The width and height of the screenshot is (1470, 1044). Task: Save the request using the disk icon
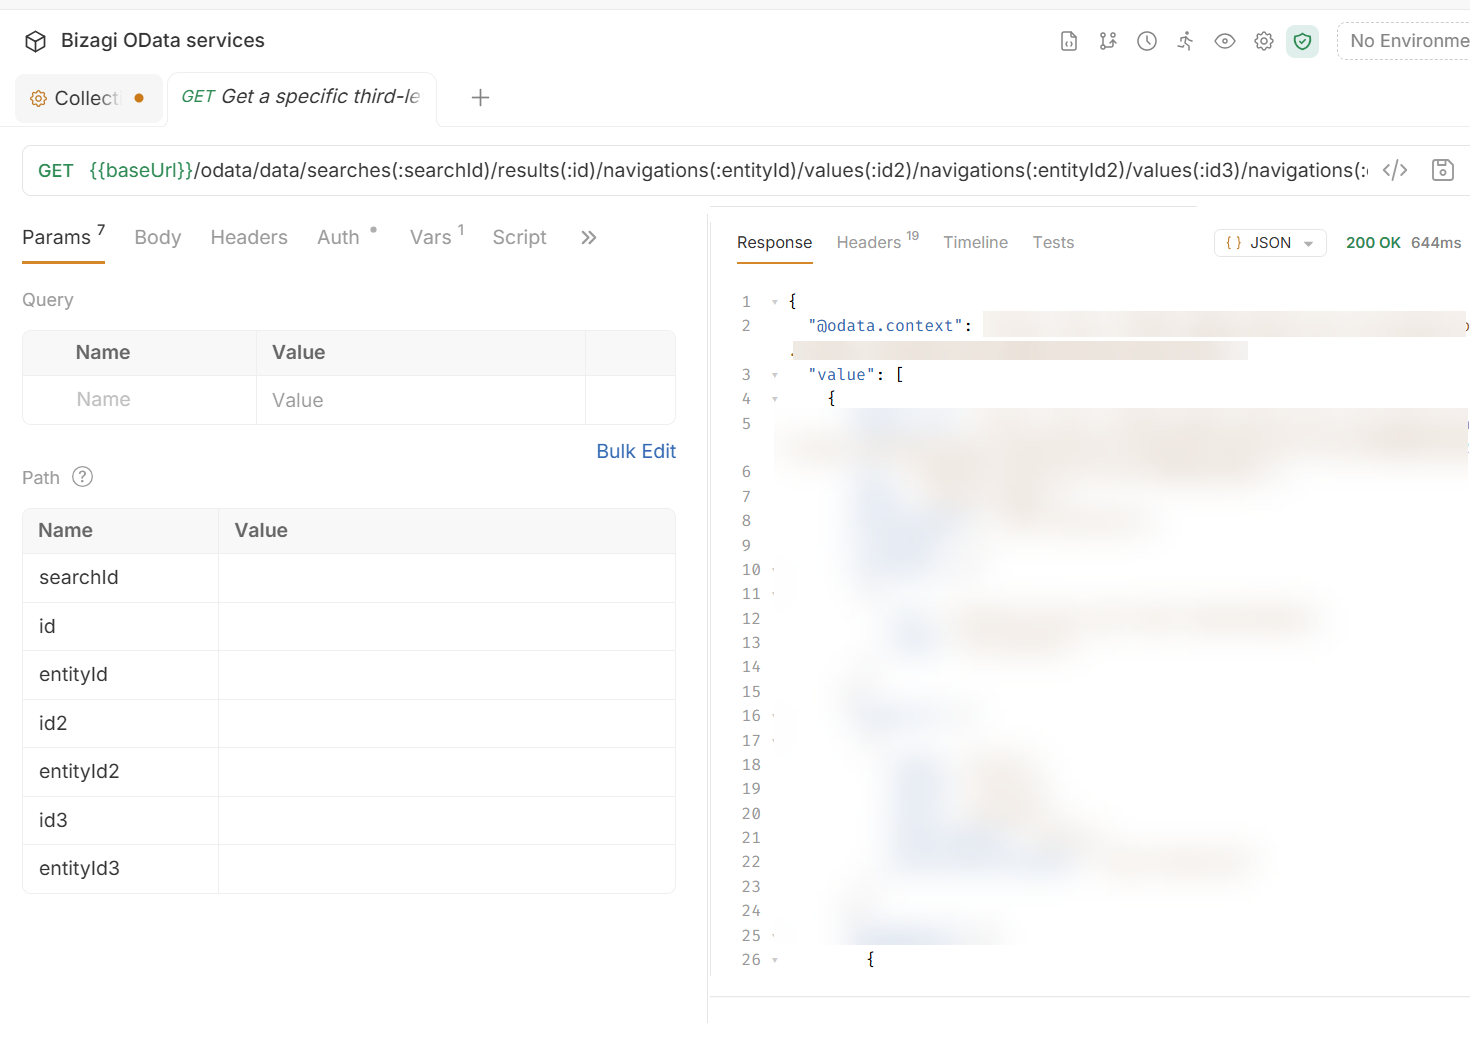pos(1443,170)
